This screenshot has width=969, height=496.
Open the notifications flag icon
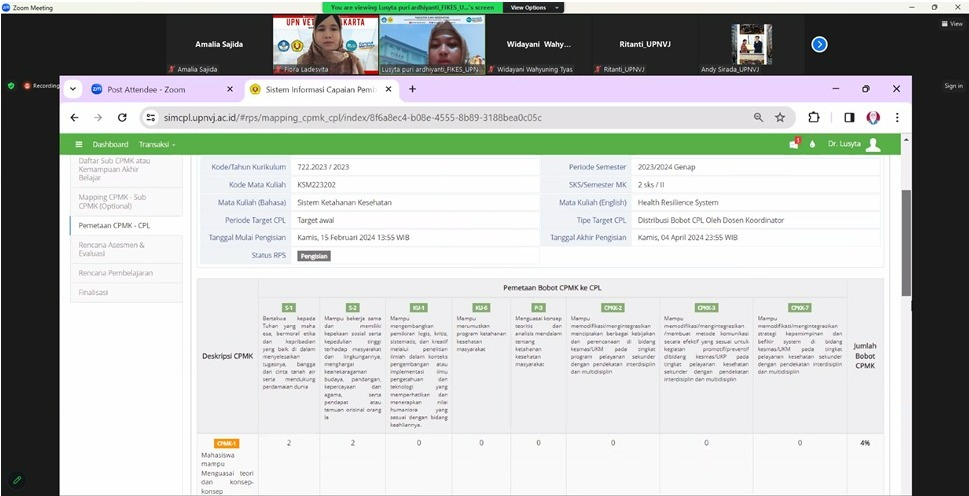(794, 145)
